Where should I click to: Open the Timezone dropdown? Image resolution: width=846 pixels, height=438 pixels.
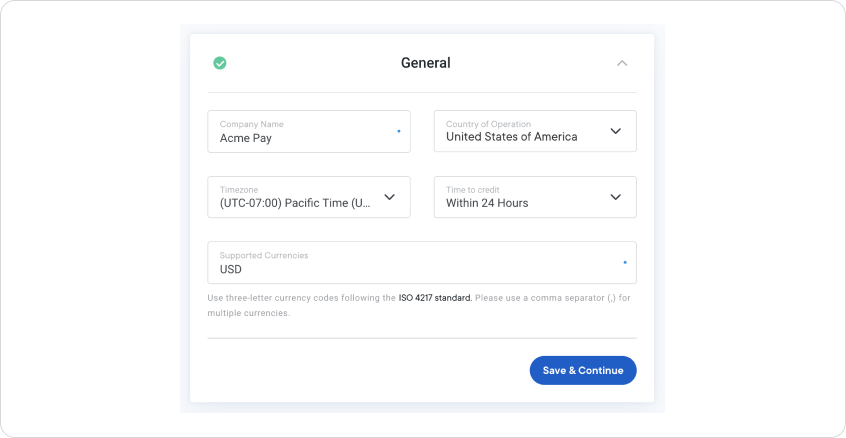pos(309,197)
